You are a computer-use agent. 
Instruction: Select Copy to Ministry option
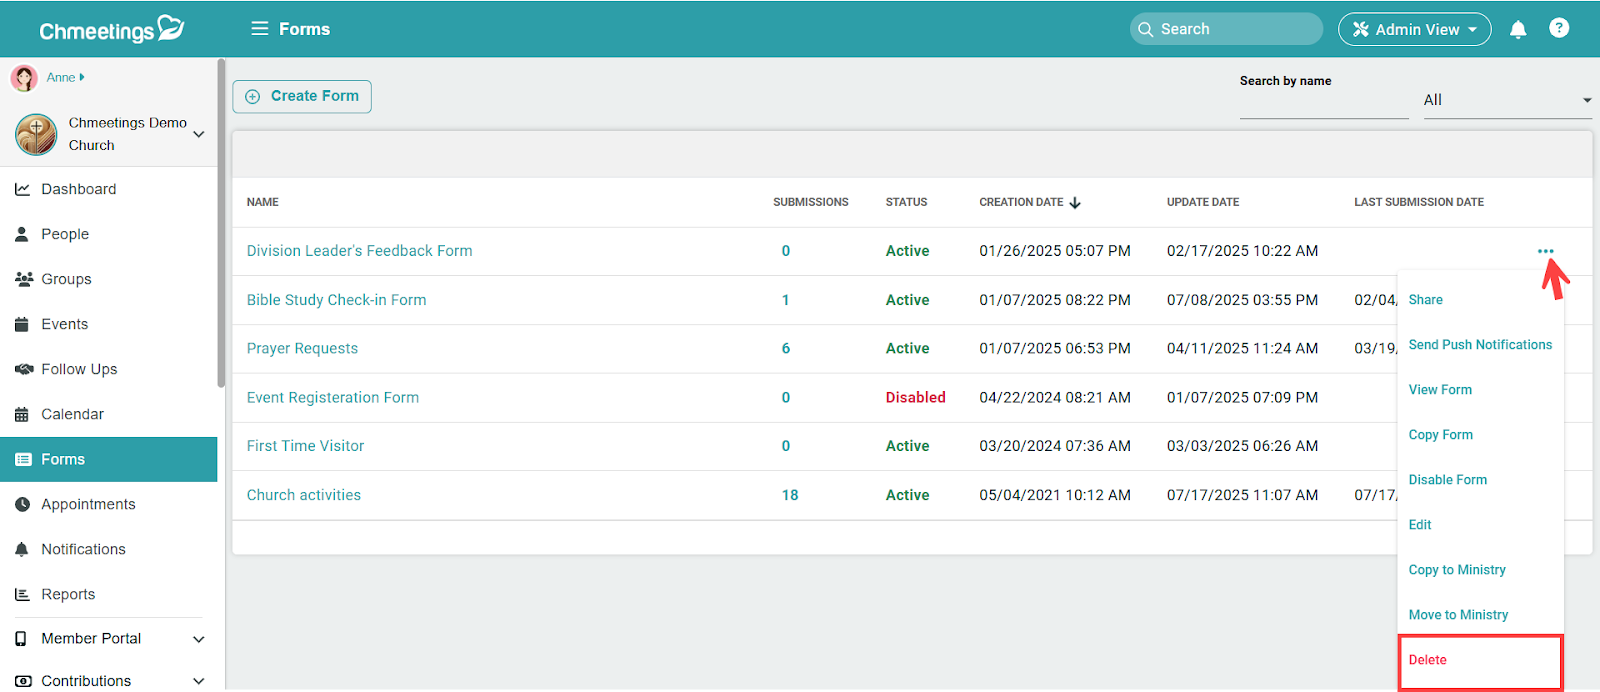(1457, 570)
